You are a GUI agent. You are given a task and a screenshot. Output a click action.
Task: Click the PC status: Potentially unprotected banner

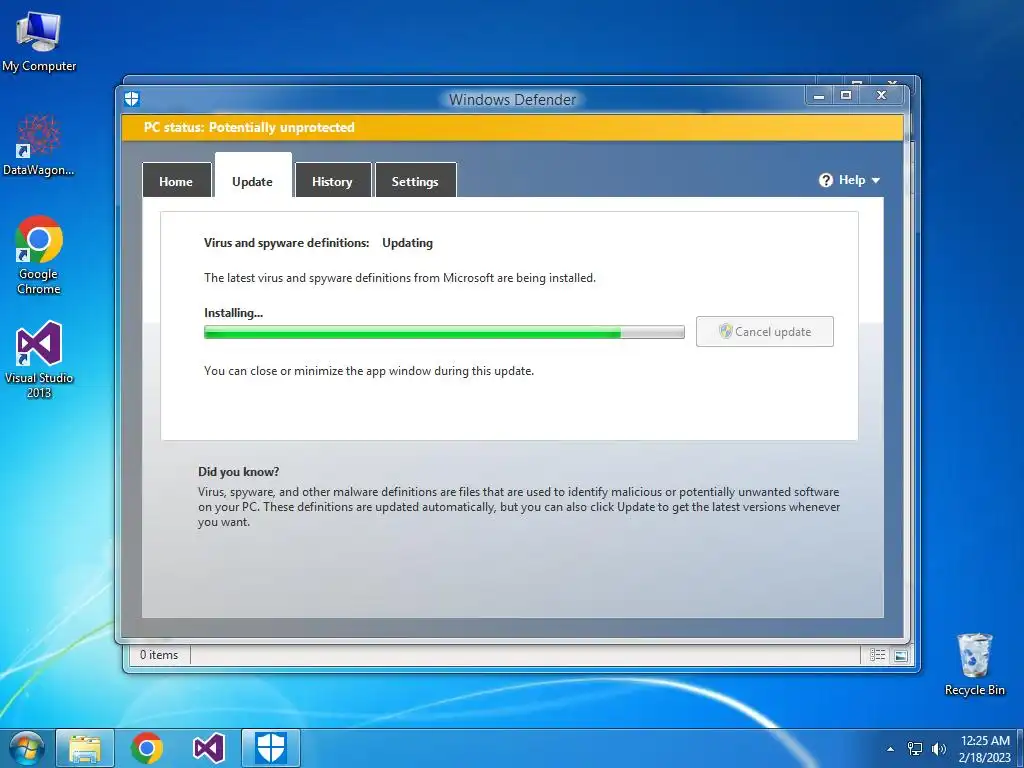[513, 127]
